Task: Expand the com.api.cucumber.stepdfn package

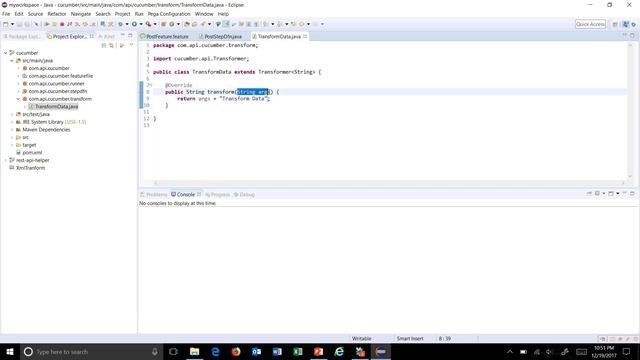Action: (x=18, y=91)
